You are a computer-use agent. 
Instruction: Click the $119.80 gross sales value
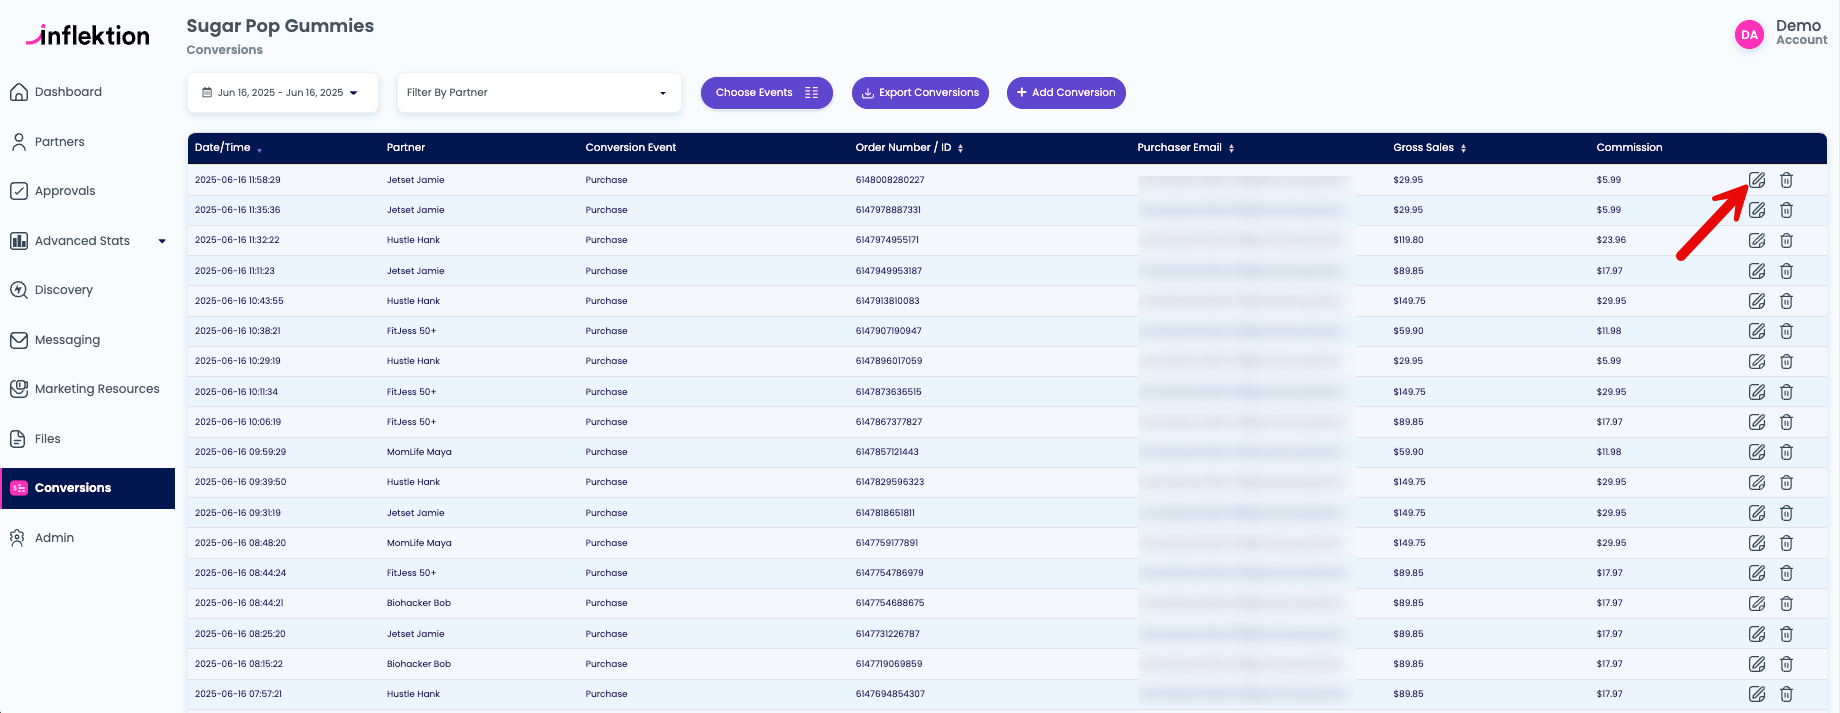tap(1408, 240)
